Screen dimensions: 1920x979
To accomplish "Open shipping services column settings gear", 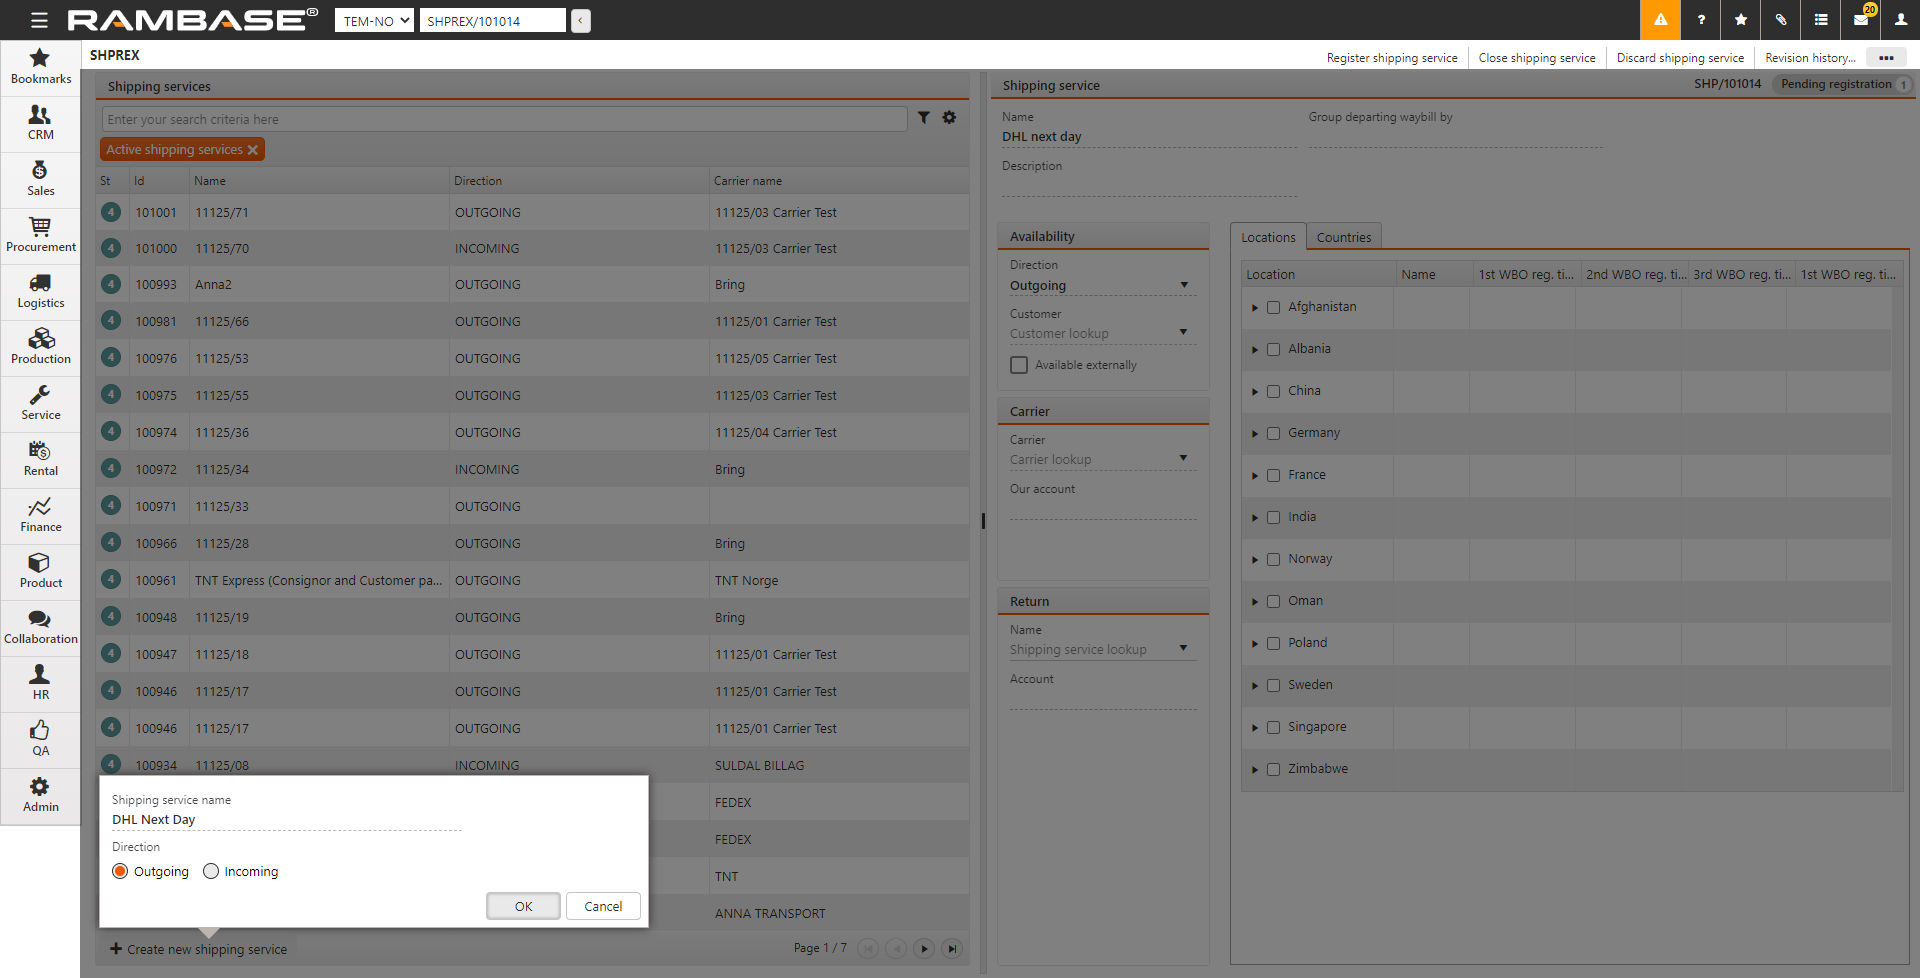I will point(949,118).
